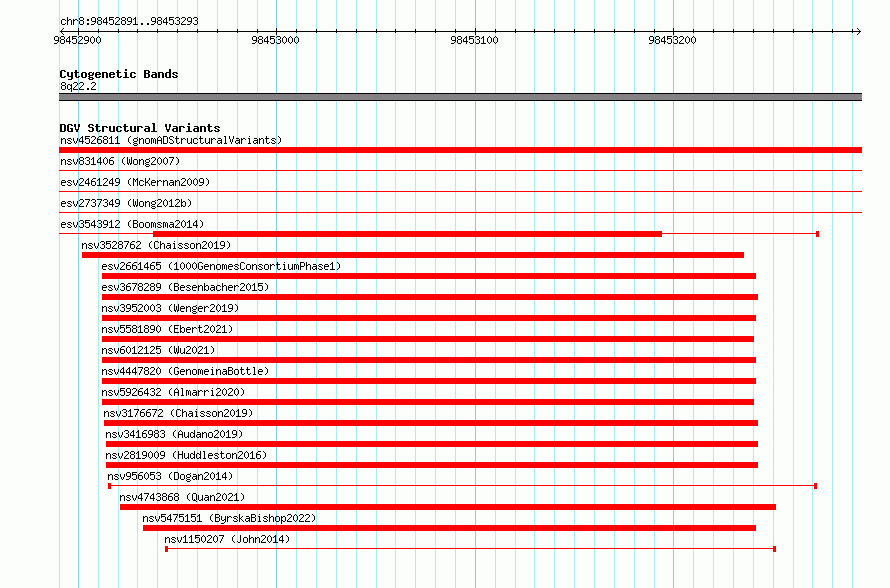The width and height of the screenshot is (890, 588).
Task: Click the 98453000 ruler tick label
Action: [x=275, y=40]
